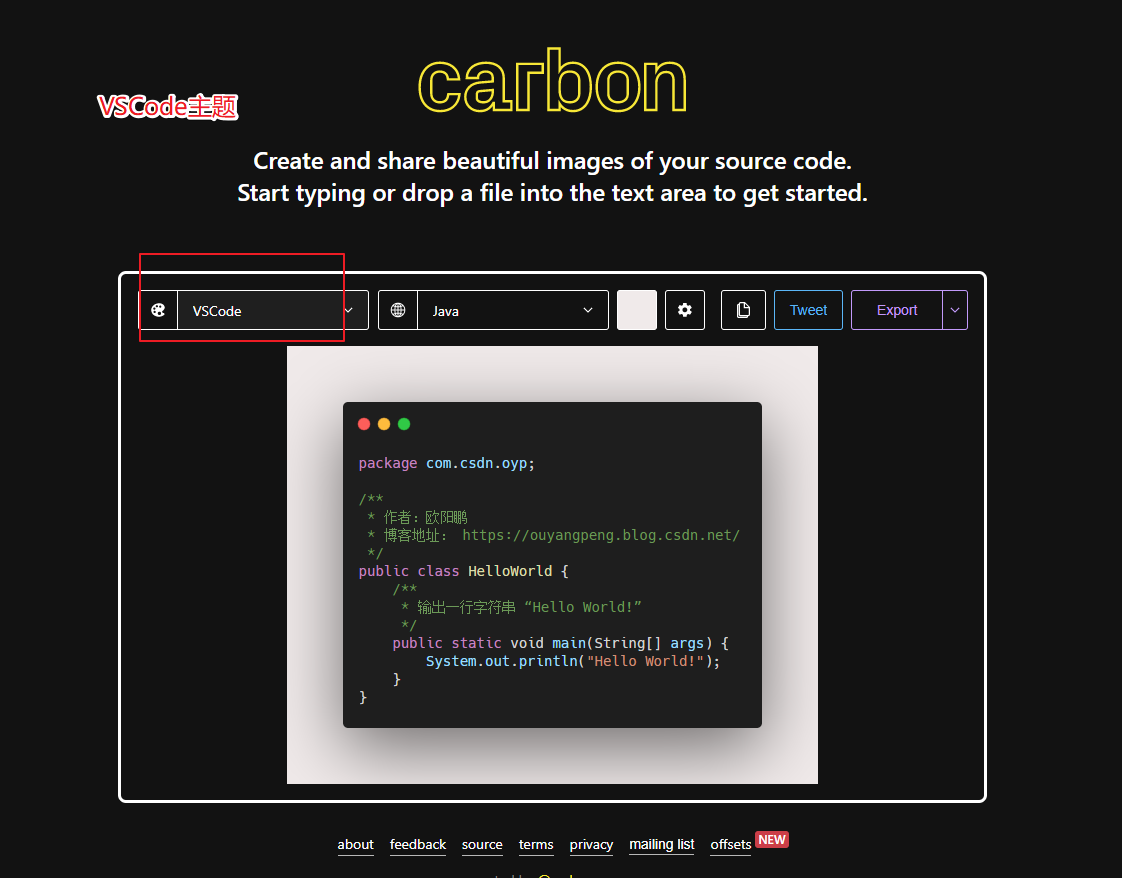Expand theme list using its chevron arrow
This screenshot has height=878, width=1122.
pos(349,310)
